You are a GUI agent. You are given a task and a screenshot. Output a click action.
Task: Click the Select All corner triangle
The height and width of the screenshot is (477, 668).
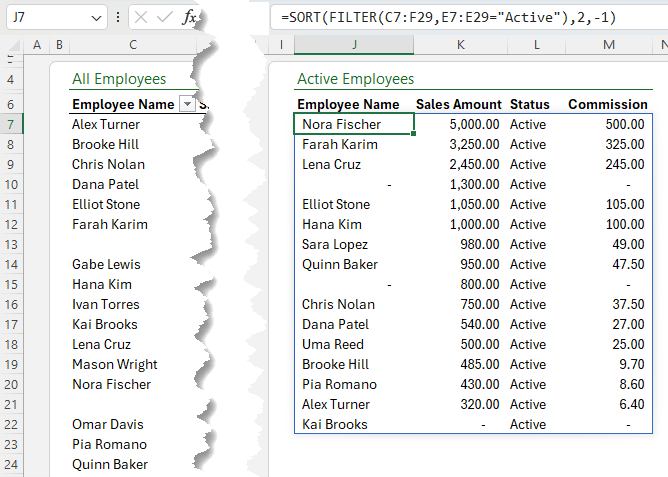point(14,45)
